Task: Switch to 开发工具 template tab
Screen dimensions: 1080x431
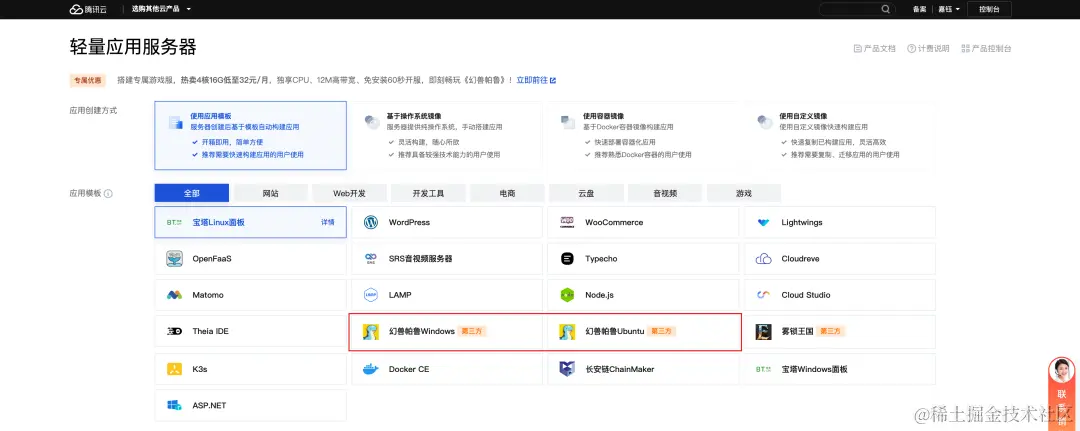Action: [x=428, y=193]
